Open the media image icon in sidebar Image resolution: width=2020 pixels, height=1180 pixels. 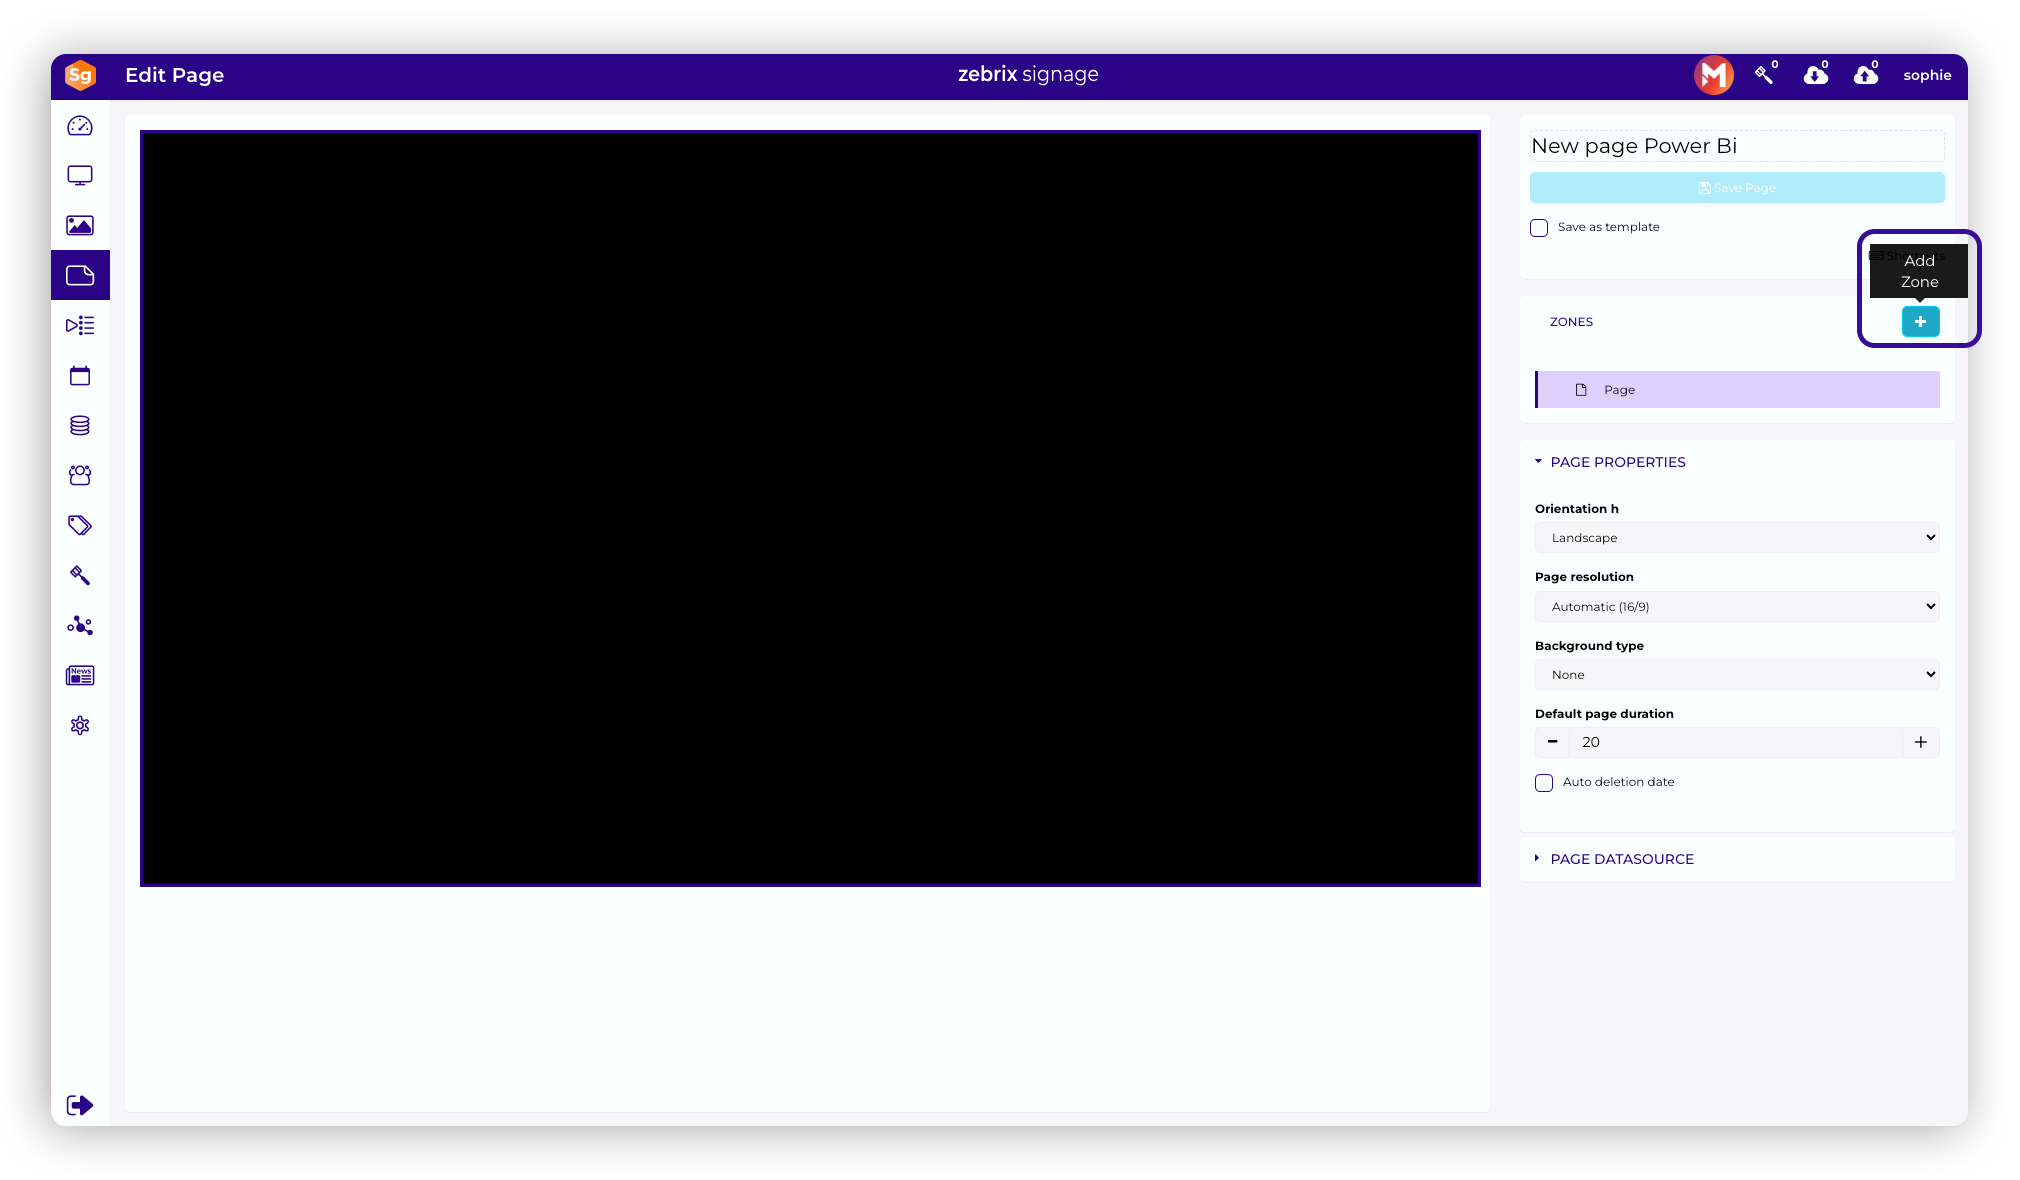tap(80, 226)
